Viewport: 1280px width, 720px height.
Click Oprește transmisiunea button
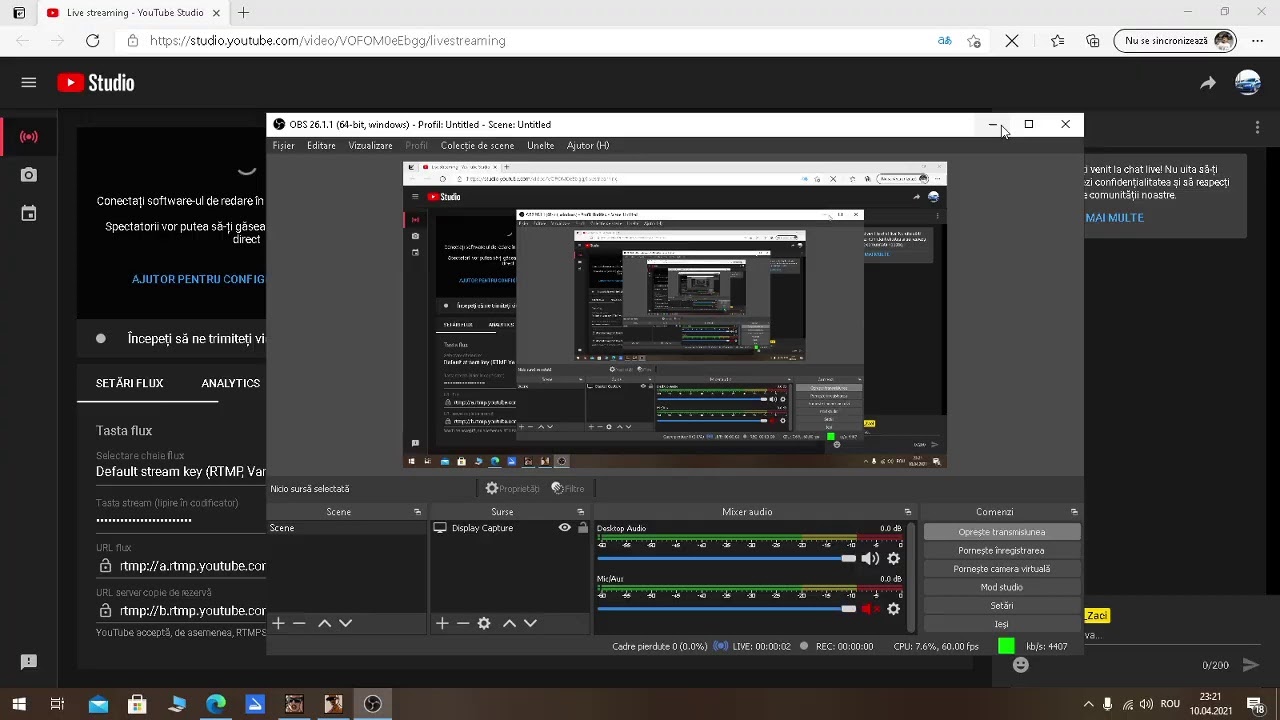pyautogui.click(x=1001, y=532)
